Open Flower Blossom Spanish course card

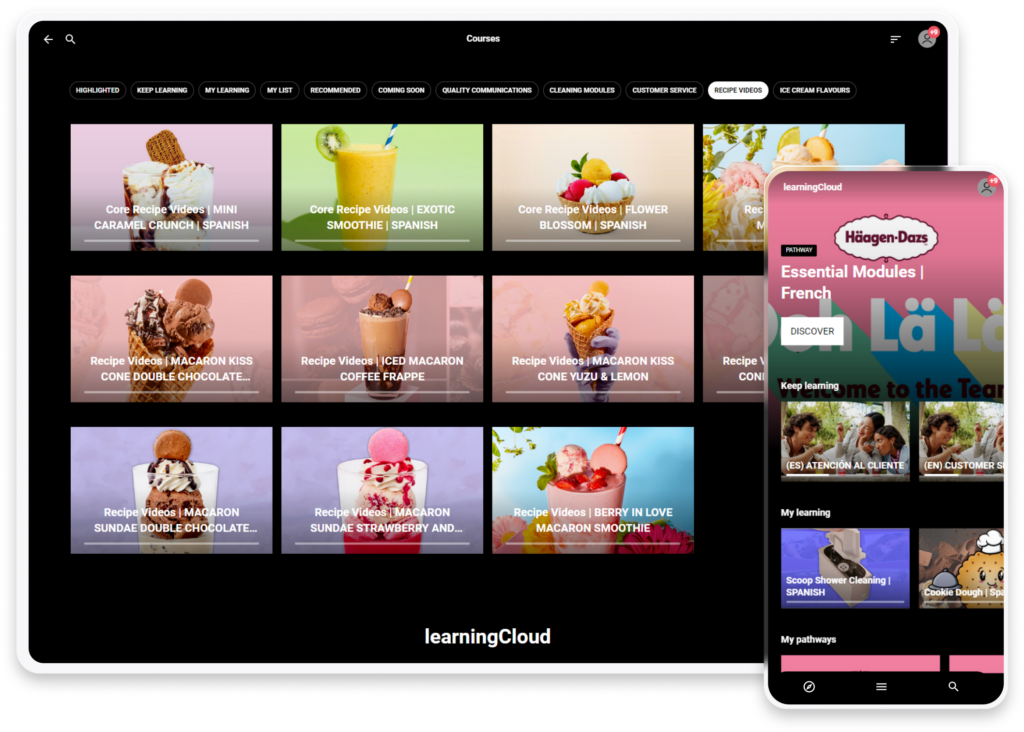(x=593, y=187)
